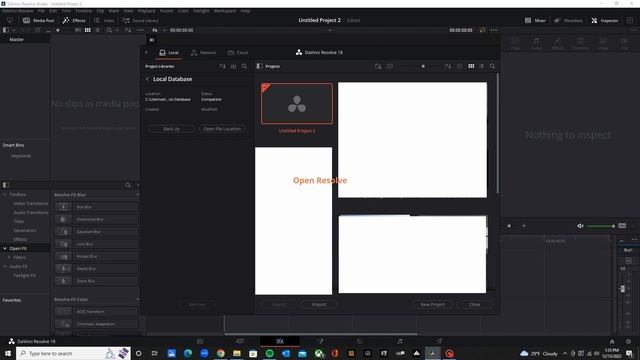Collapse the Project Manager sidebar arrow
This screenshot has height=360, width=640.
click(x=147, y=53)
